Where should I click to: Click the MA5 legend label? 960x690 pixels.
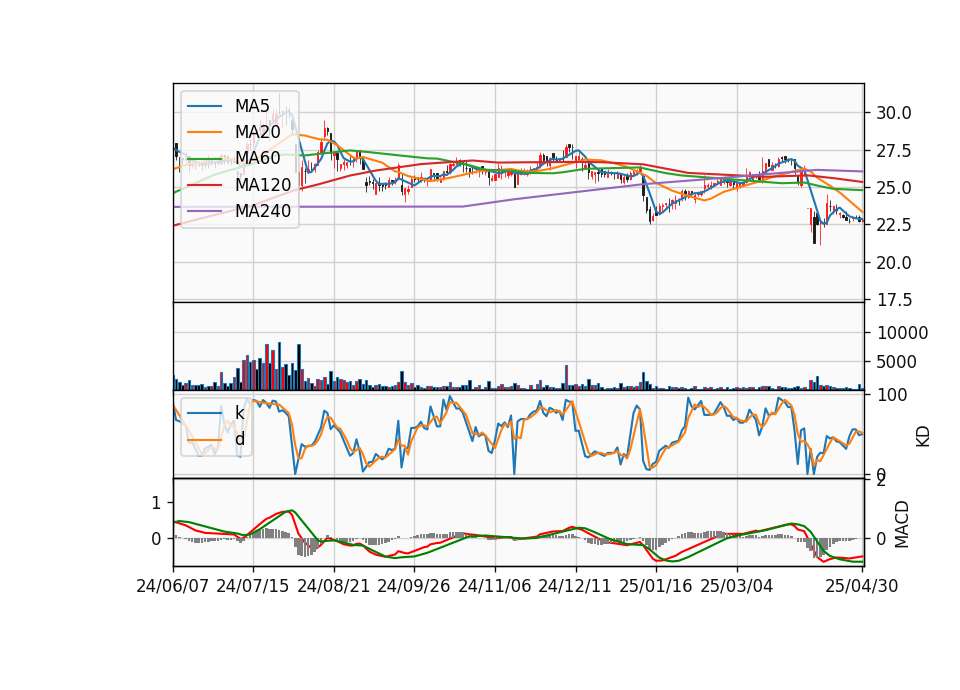tap(252, 106)
